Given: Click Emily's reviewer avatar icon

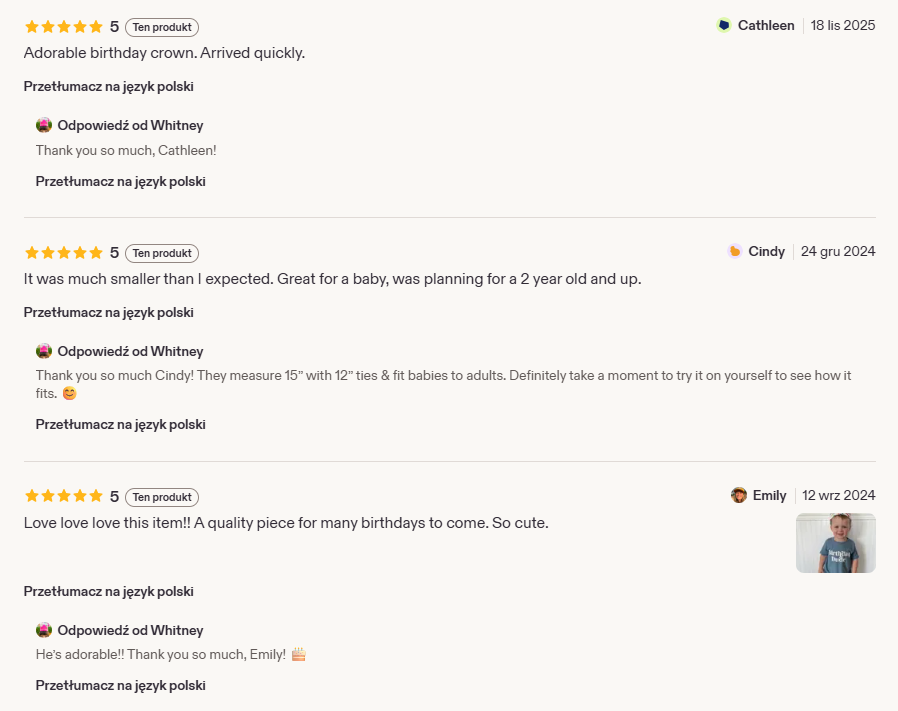Looking at the screenshot, I should (739, 496).
